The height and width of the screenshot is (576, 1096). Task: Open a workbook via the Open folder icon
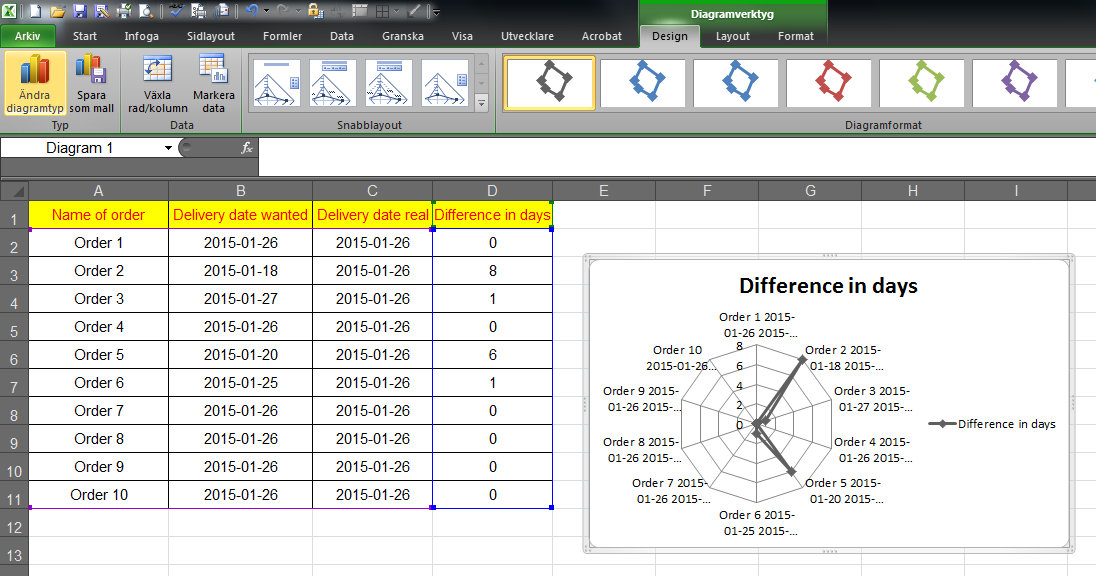(57, 9)
